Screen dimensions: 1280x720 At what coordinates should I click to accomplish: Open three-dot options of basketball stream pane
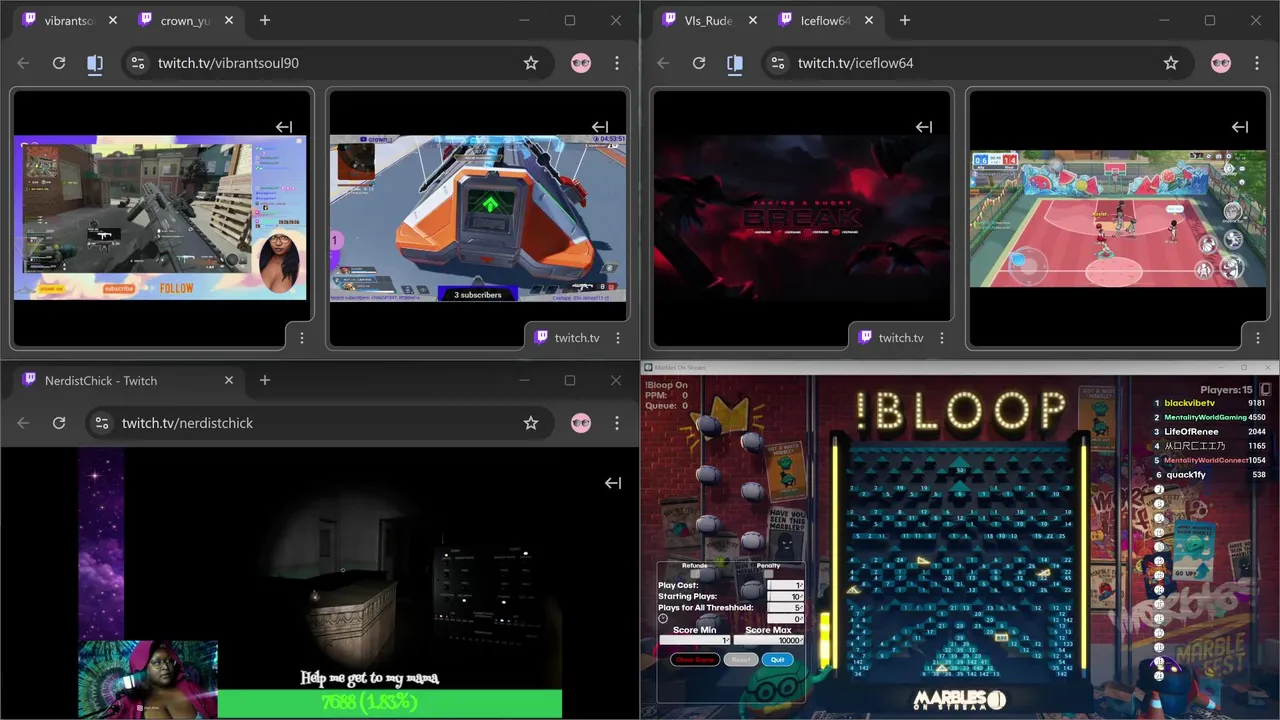coord(1256,338)
